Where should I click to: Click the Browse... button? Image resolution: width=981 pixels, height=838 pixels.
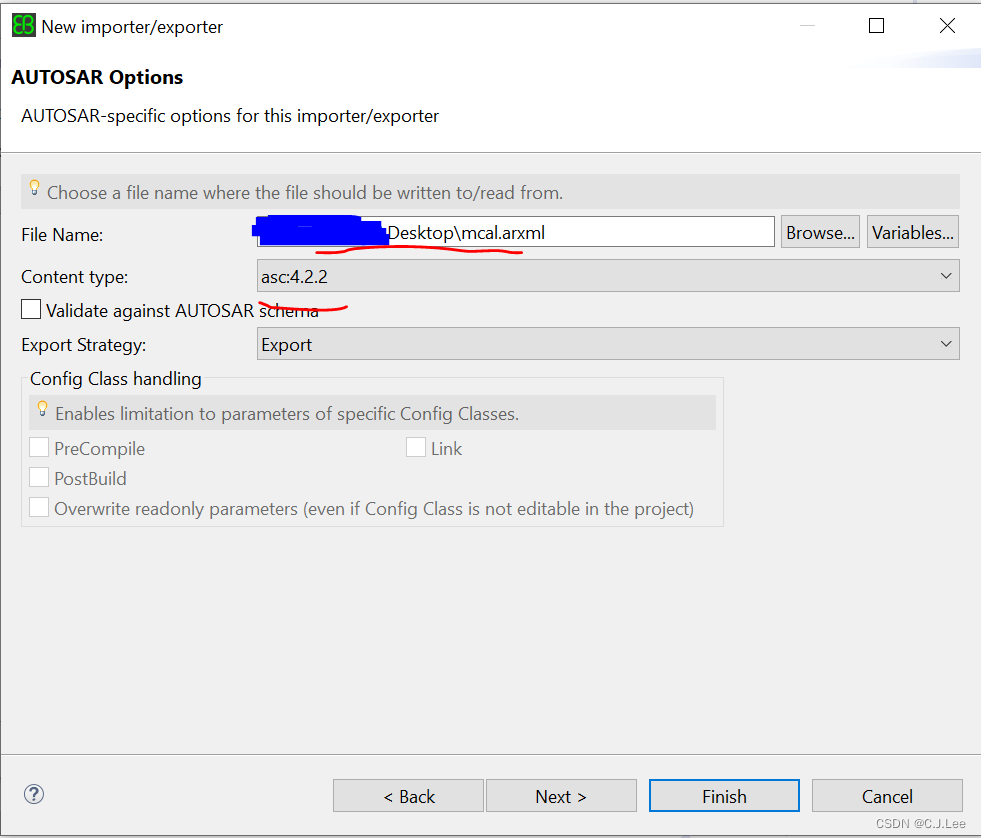tap(820, 232)
